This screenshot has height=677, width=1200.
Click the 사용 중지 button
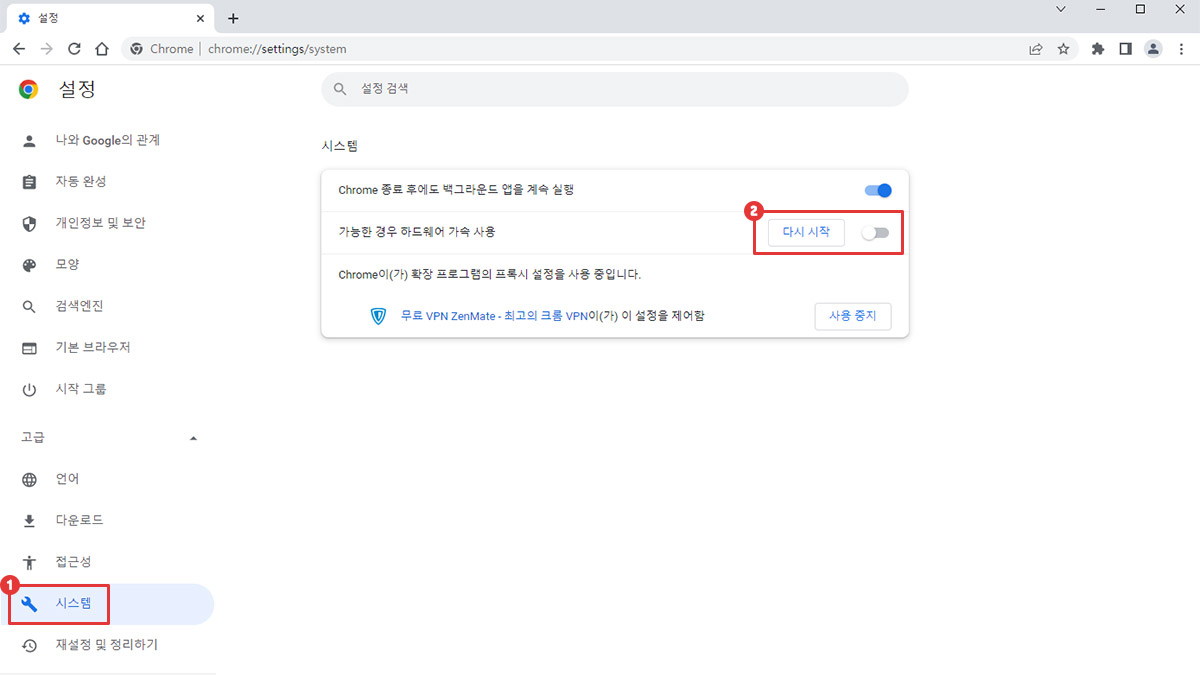coord(852,316)
